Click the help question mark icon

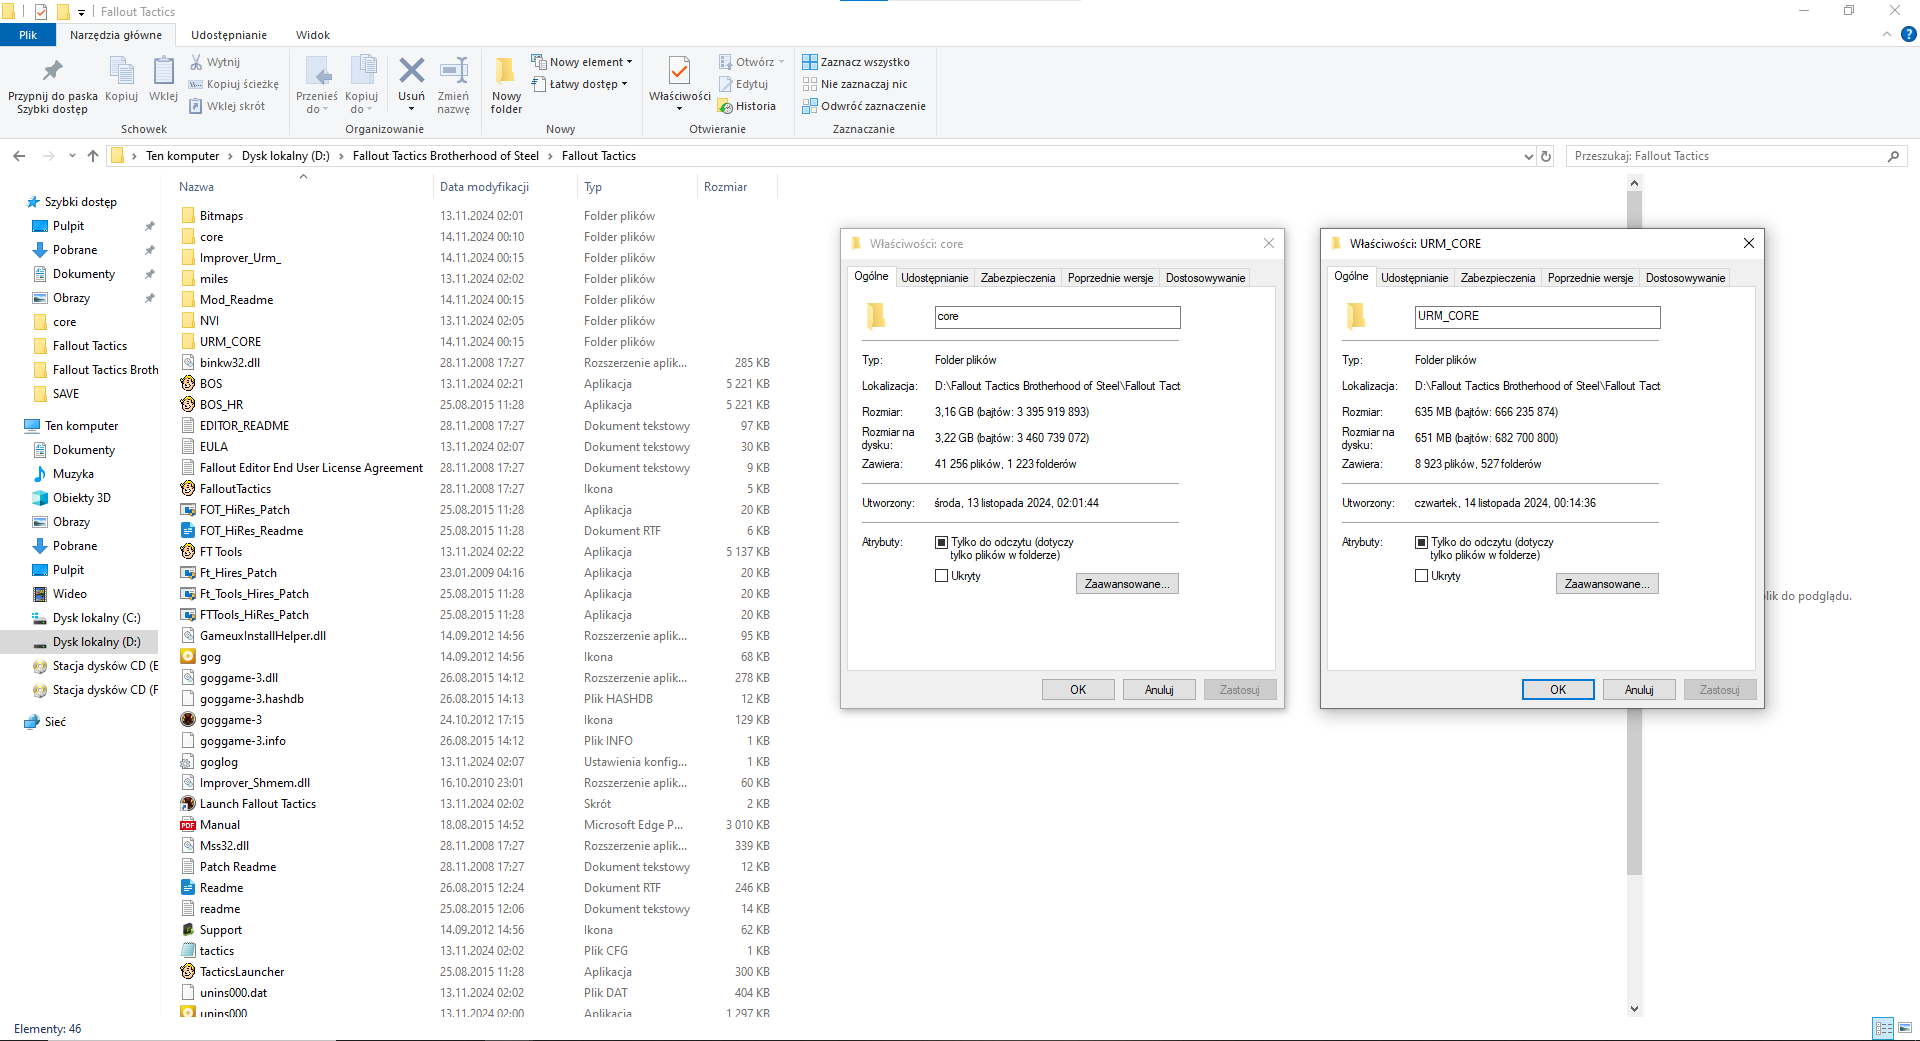click(x=1908, y=34)
